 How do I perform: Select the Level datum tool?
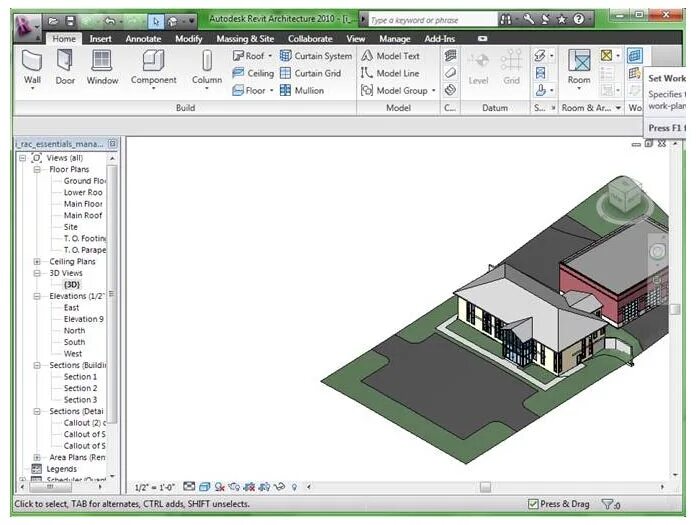tap(478, 67)
